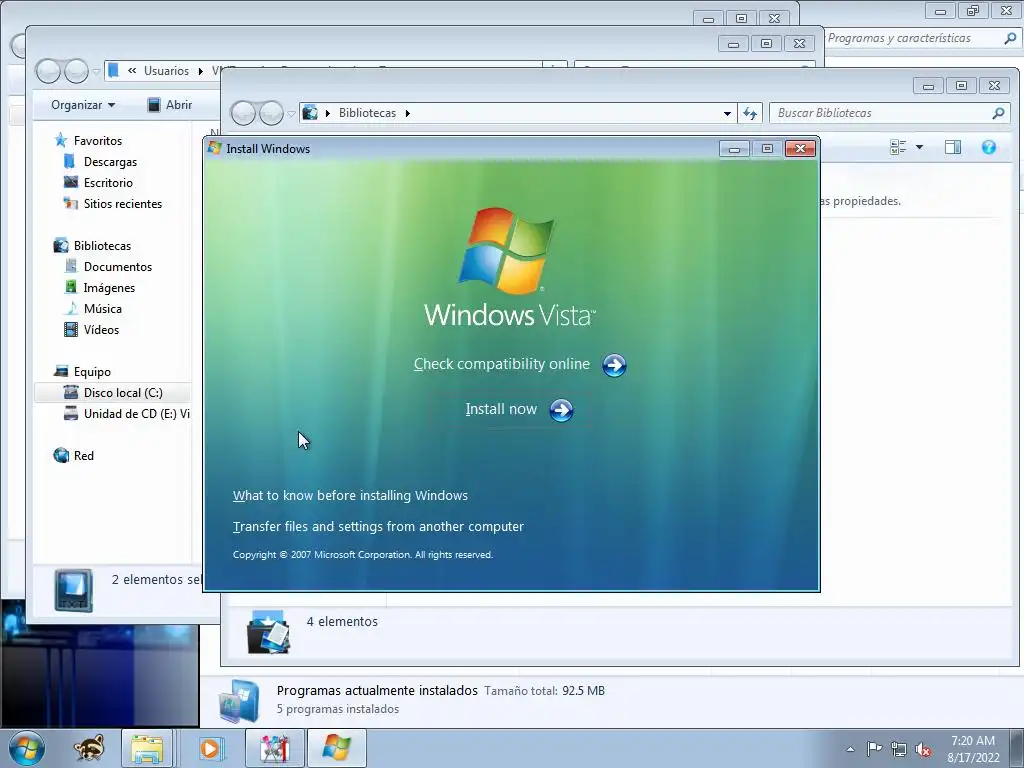Click back button in Bibliotecas window

point(243,113)
